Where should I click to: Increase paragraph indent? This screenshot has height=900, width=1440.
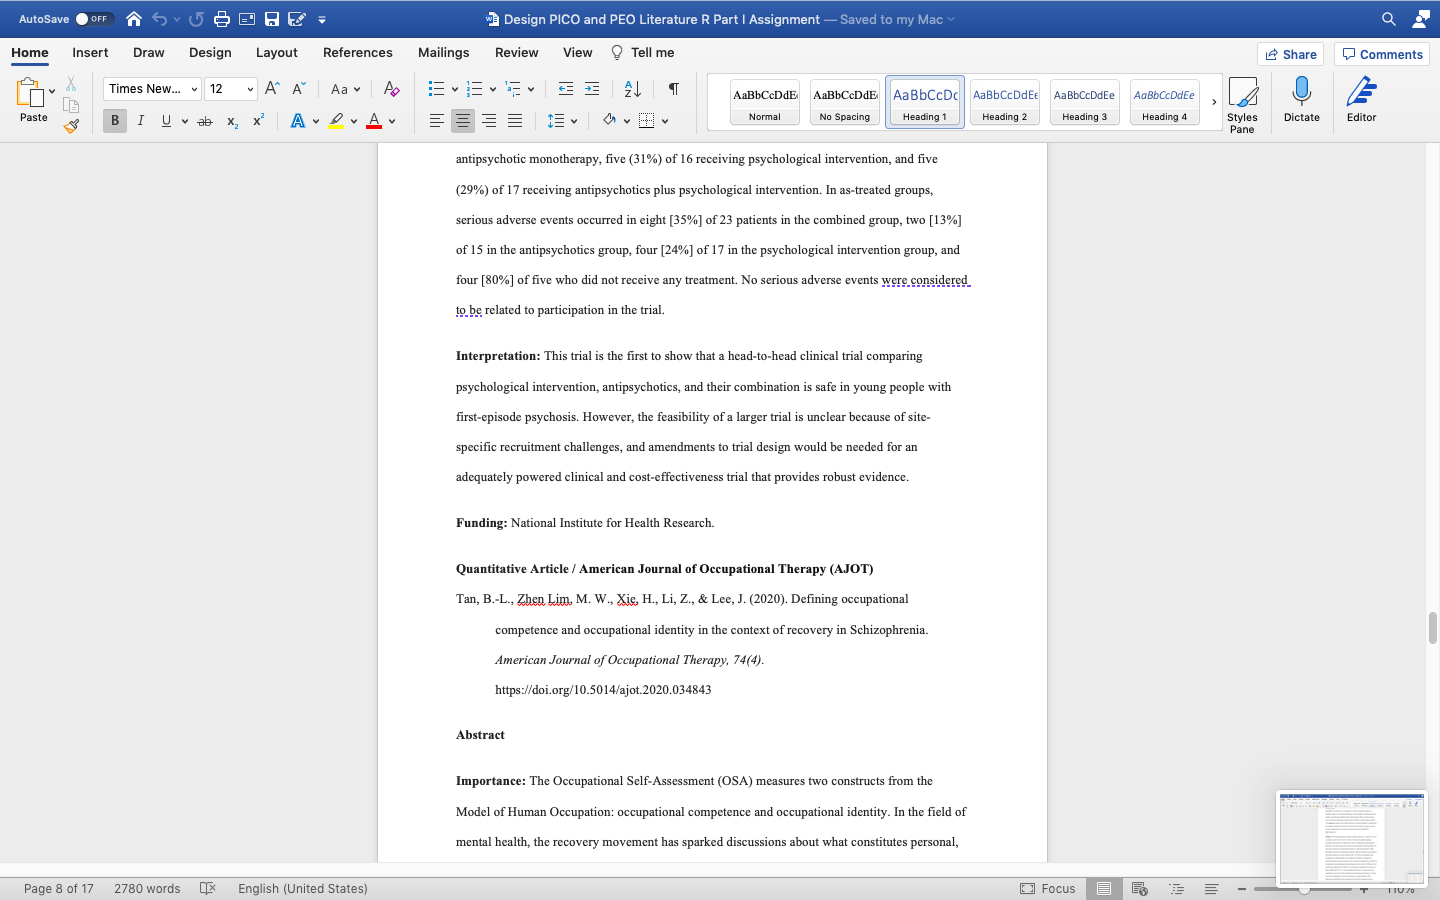tap(592, 89)
